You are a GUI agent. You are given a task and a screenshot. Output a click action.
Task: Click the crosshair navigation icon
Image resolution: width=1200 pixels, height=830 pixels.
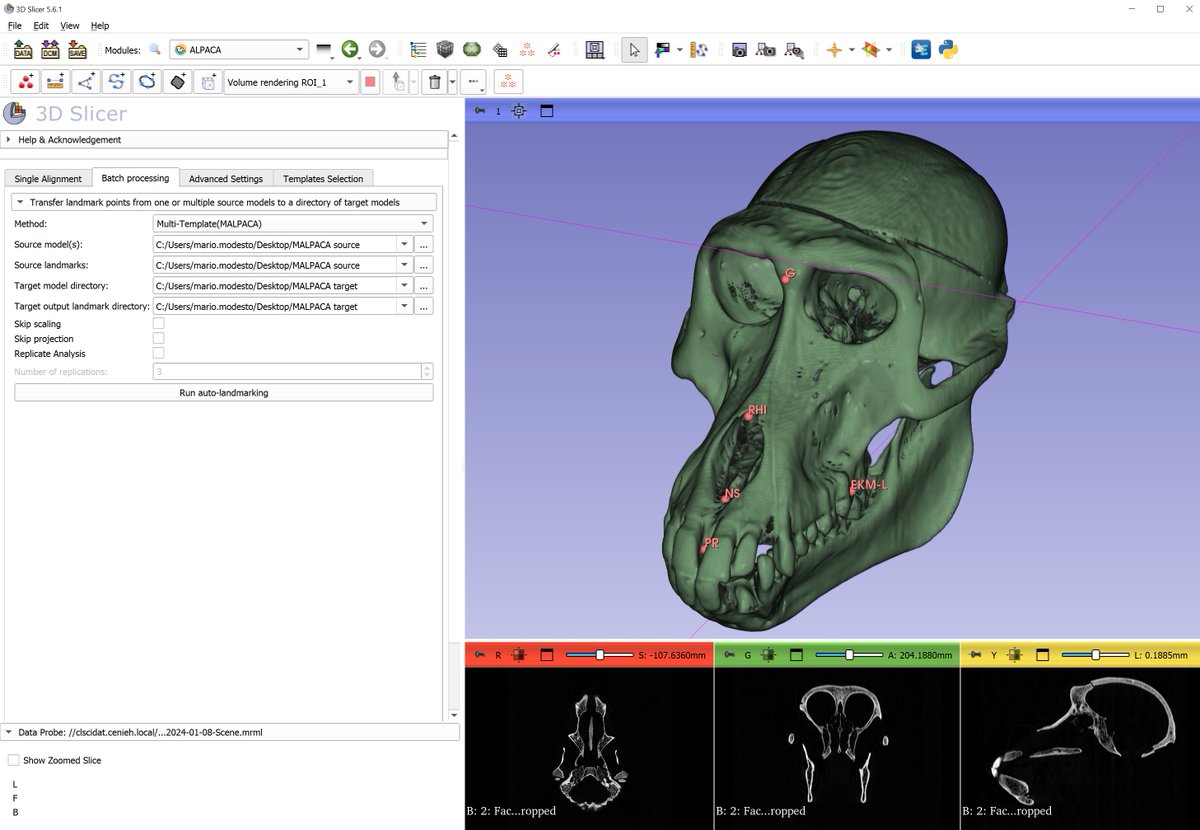(x=835, y=49)
